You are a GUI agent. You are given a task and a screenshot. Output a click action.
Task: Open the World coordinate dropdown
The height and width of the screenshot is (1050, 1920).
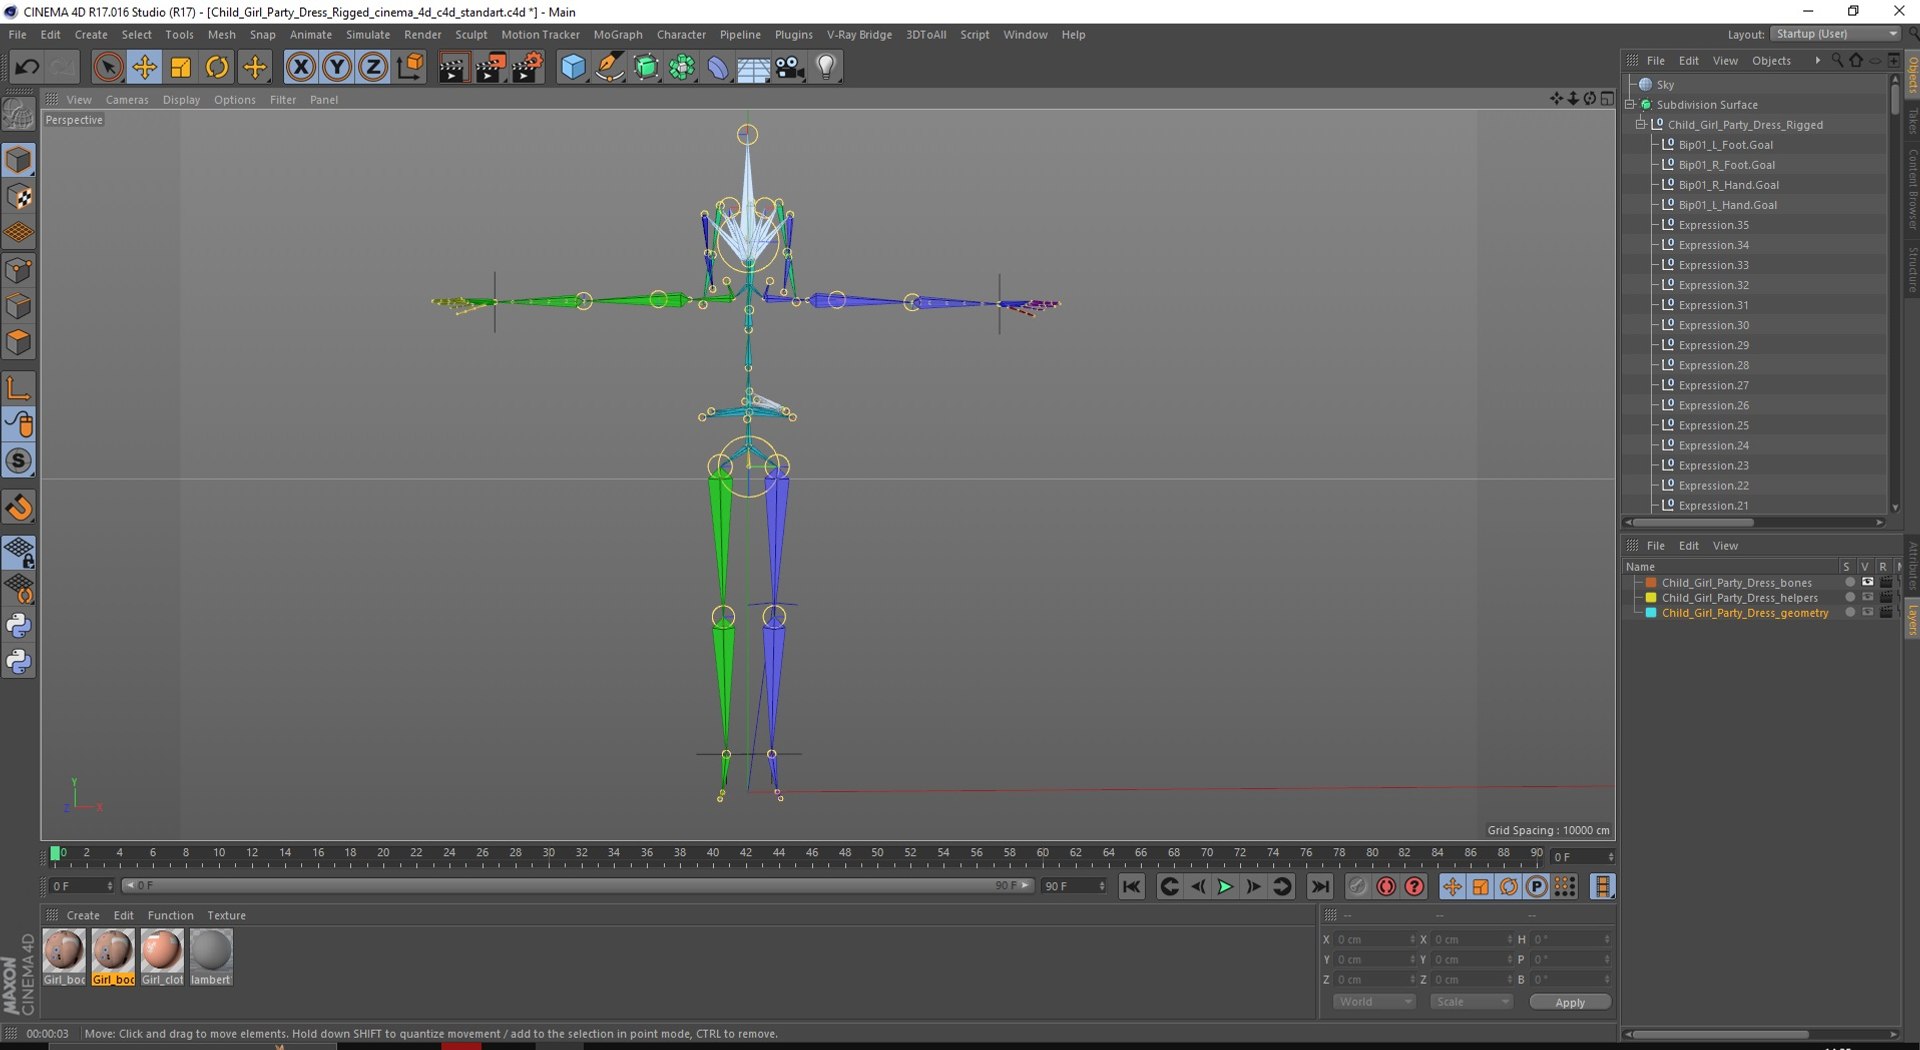pos(1374,1002)
